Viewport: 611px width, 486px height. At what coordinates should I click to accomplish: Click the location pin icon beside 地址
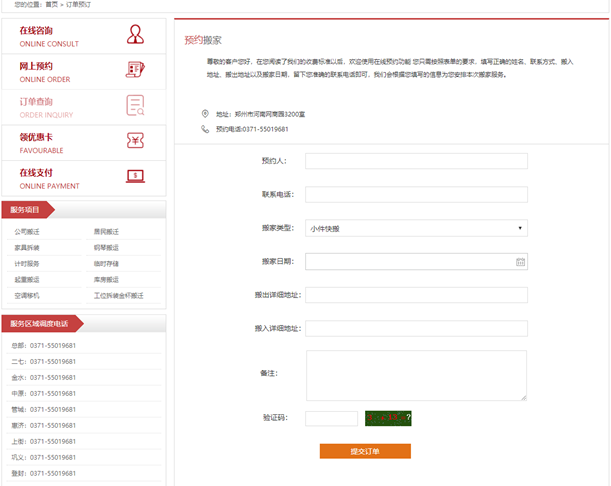pyautogui.click(x=205, y=114)
